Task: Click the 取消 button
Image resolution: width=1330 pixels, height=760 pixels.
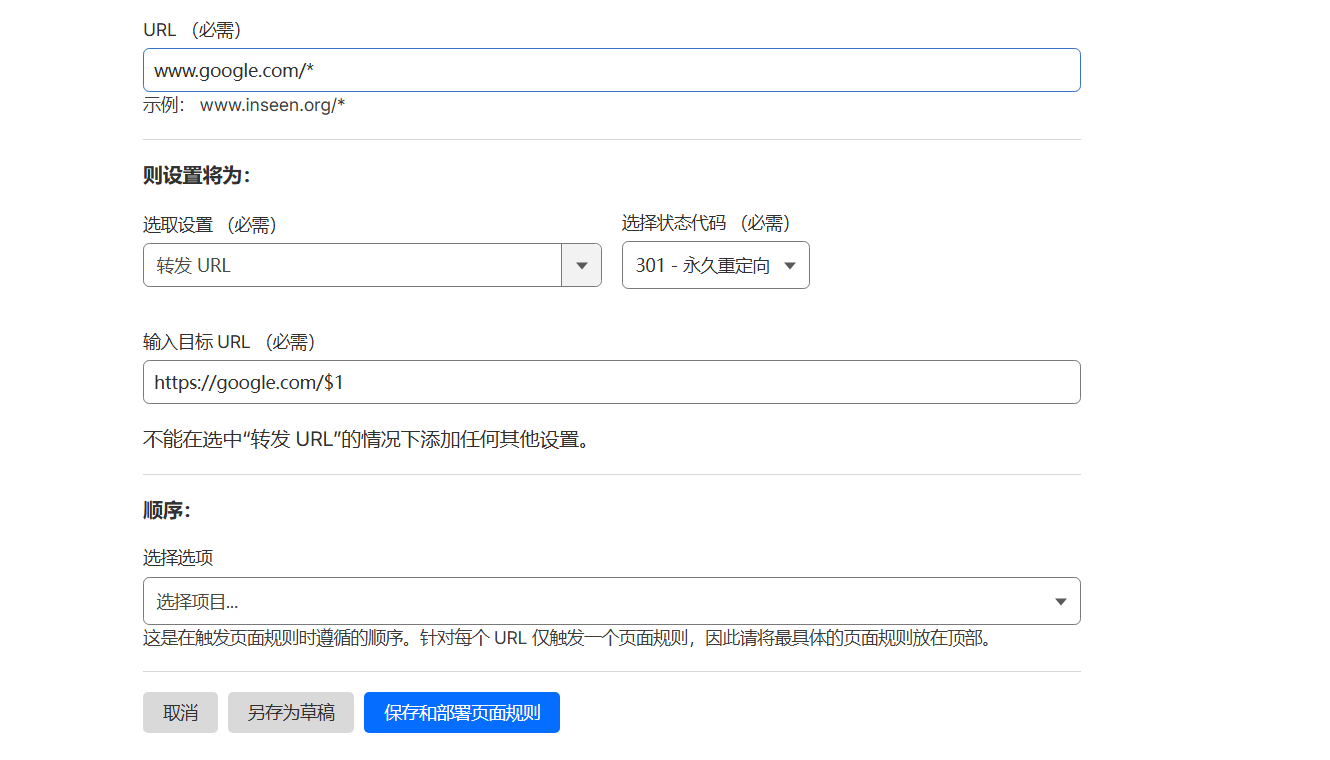Action: [180, 712]
